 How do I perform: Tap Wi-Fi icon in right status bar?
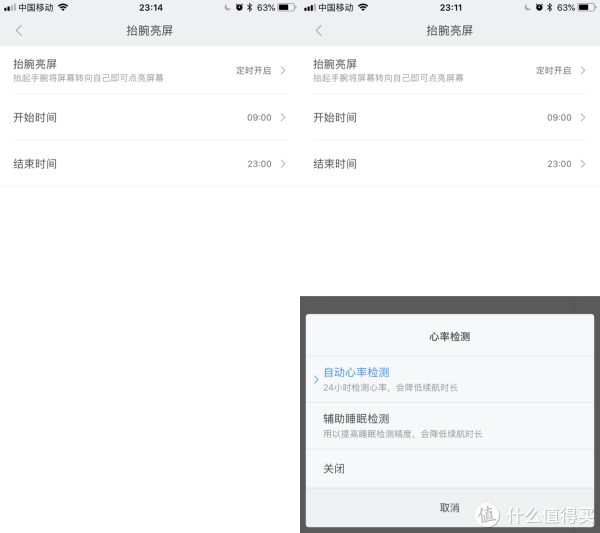pyautogui.click(x=363, y=7)
